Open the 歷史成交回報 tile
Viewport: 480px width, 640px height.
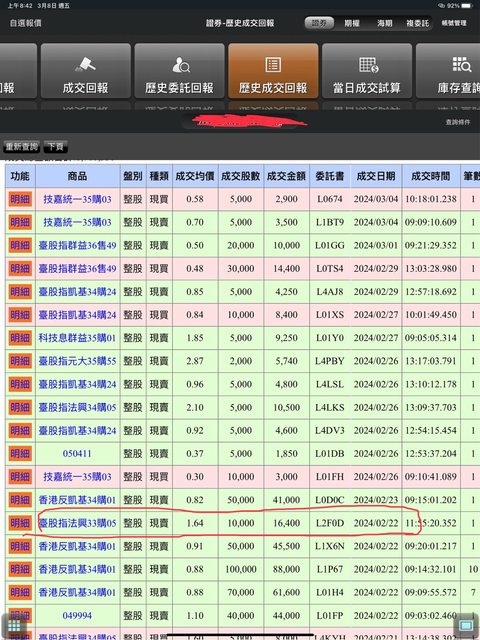(x=273, y=71)
